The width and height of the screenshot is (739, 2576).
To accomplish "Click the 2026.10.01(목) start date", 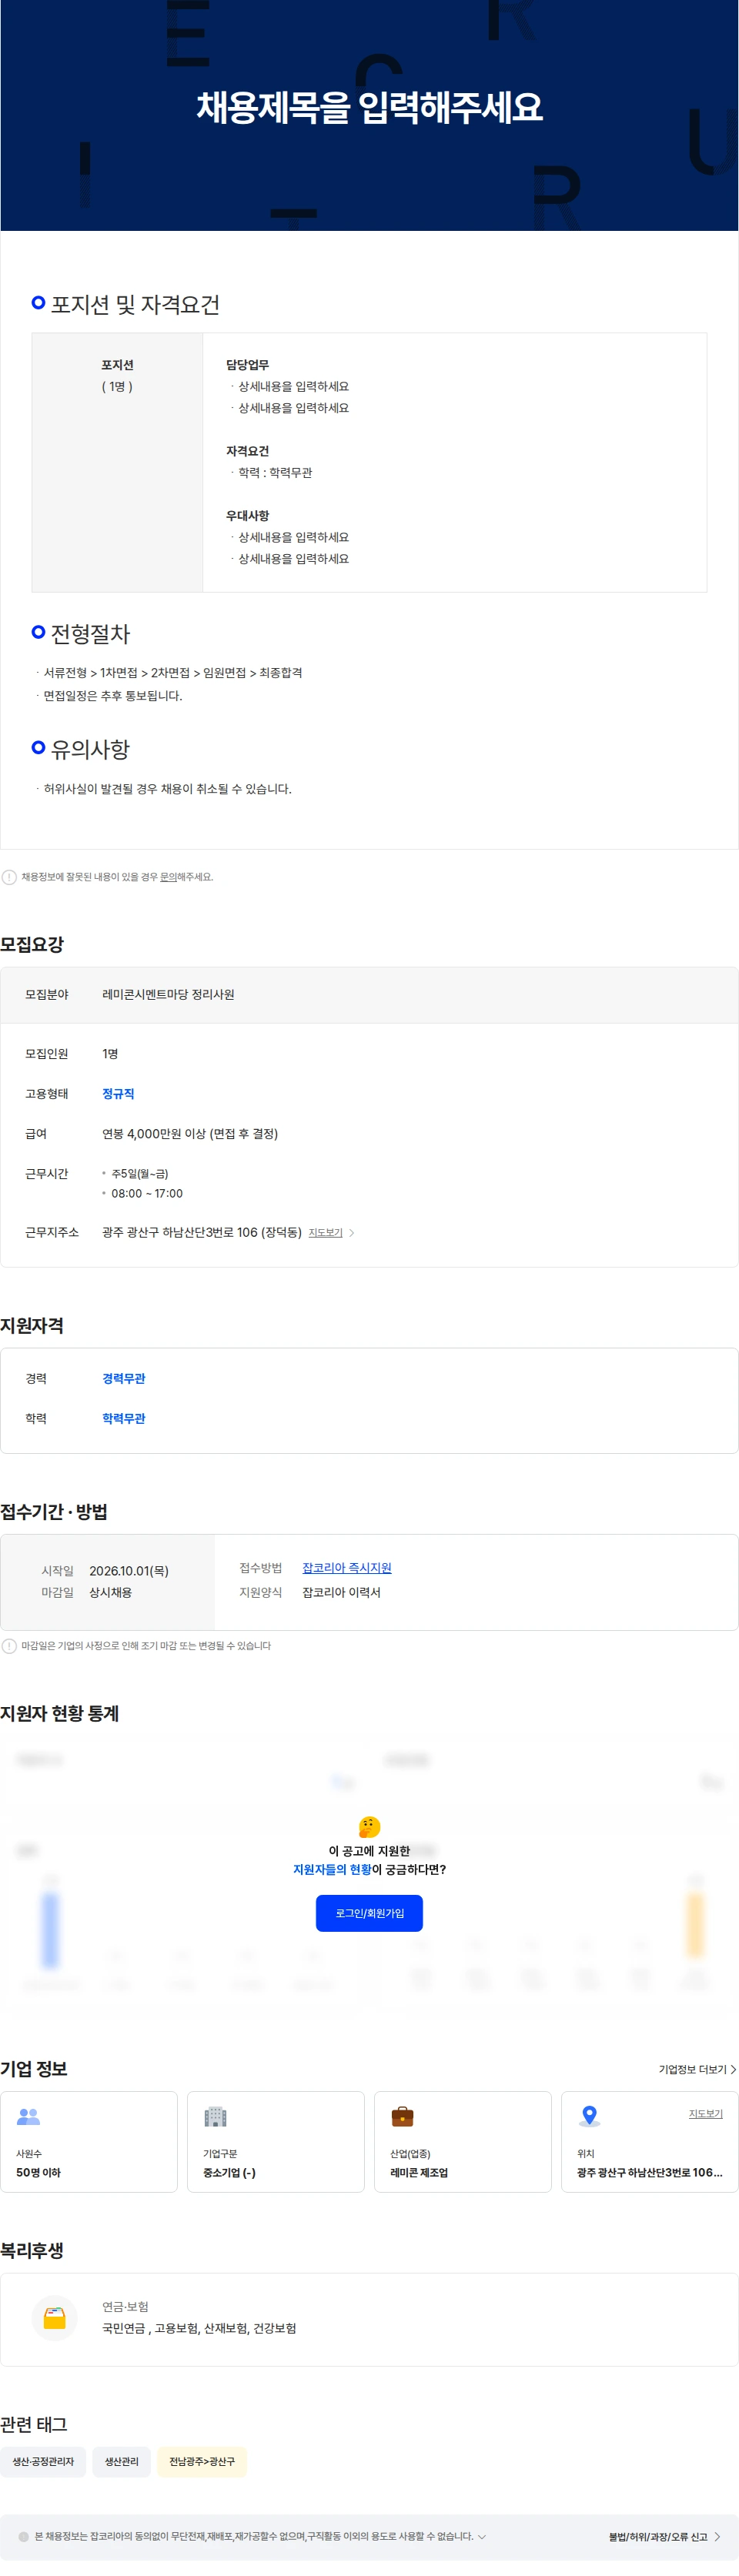I will point(129,1570).
